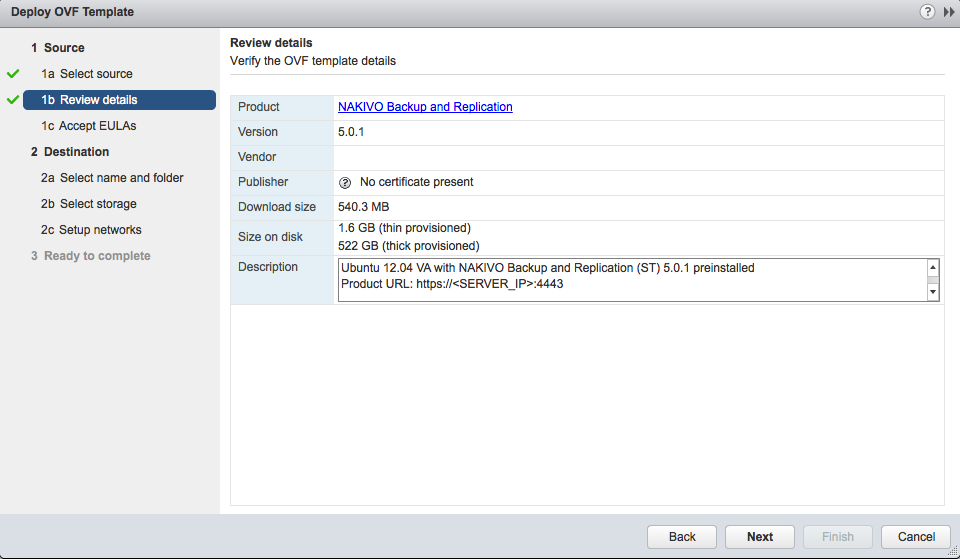Click the Deploy OVF Template title
Screen dimensions: 960x559
click(72, 12)
